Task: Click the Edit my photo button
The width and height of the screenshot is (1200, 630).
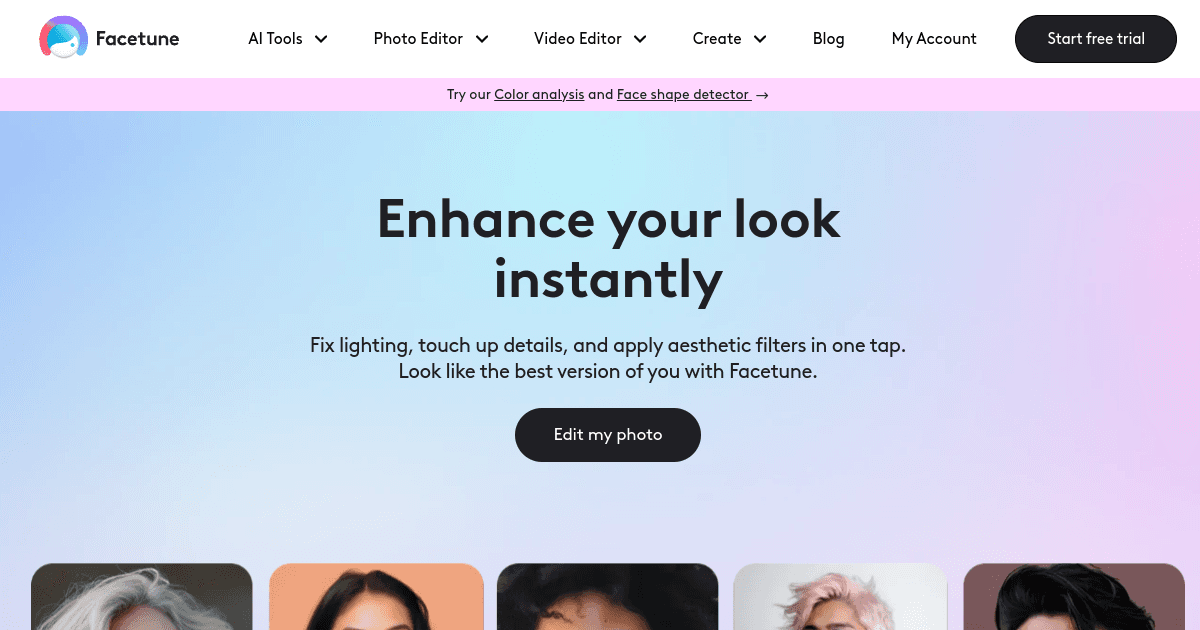Action: coord(608,435)
